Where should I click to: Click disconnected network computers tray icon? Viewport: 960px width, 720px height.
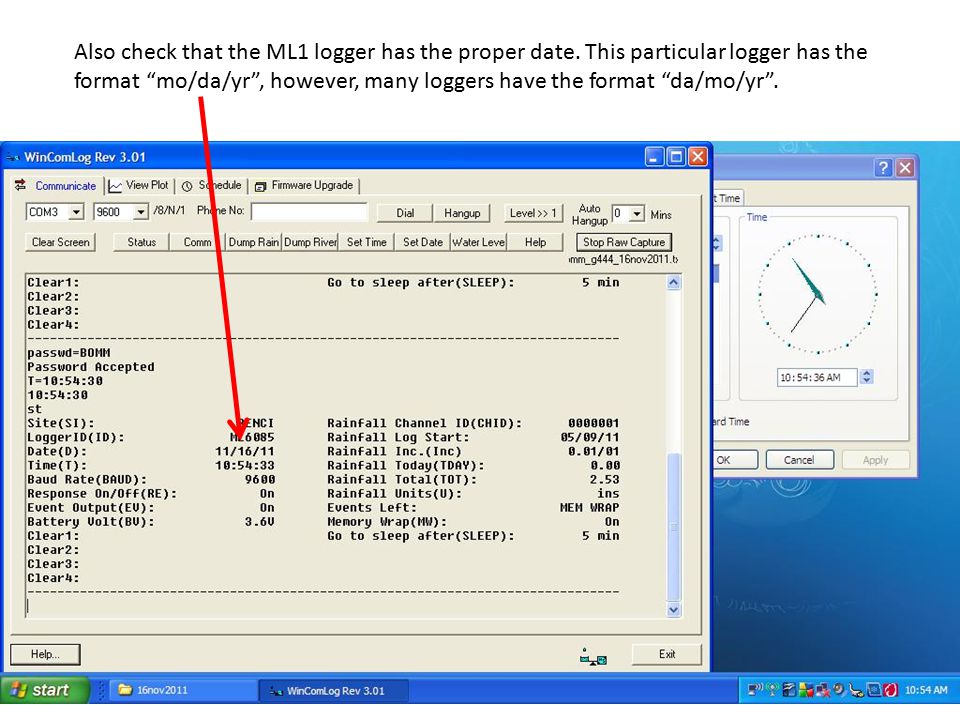click(x=822, y=690)
